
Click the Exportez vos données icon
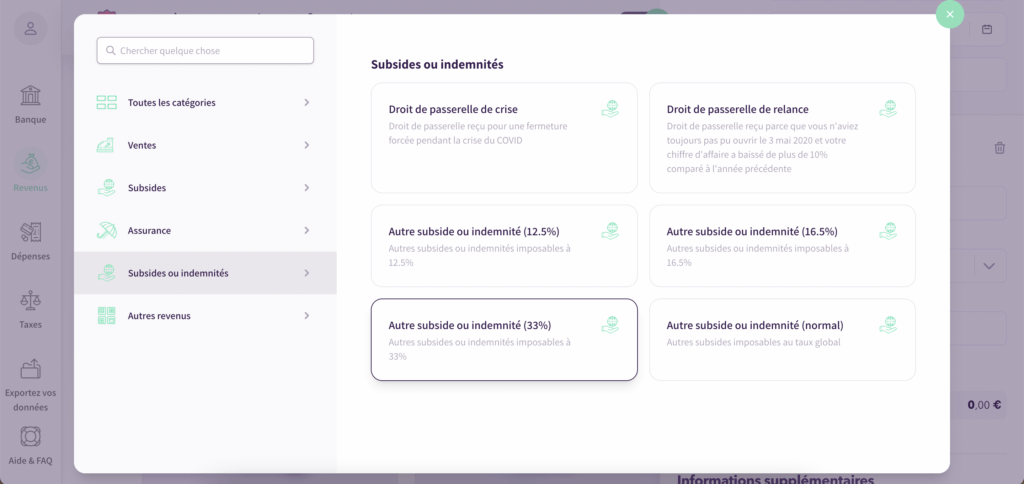(30, 369)
